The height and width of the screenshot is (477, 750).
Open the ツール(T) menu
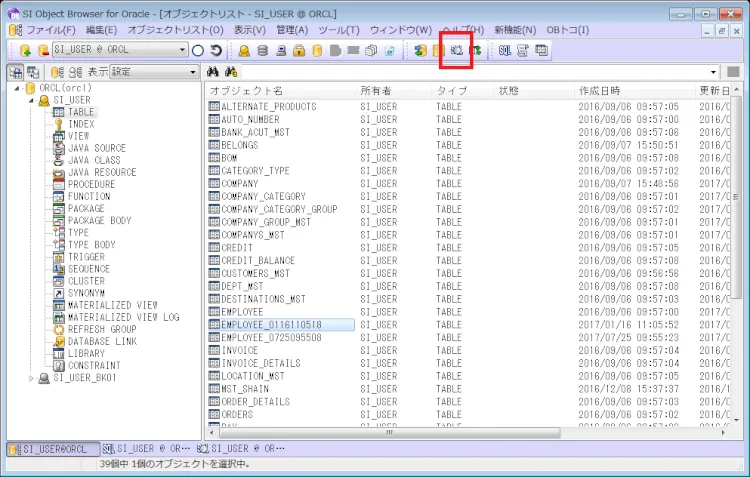coord(339,30)
